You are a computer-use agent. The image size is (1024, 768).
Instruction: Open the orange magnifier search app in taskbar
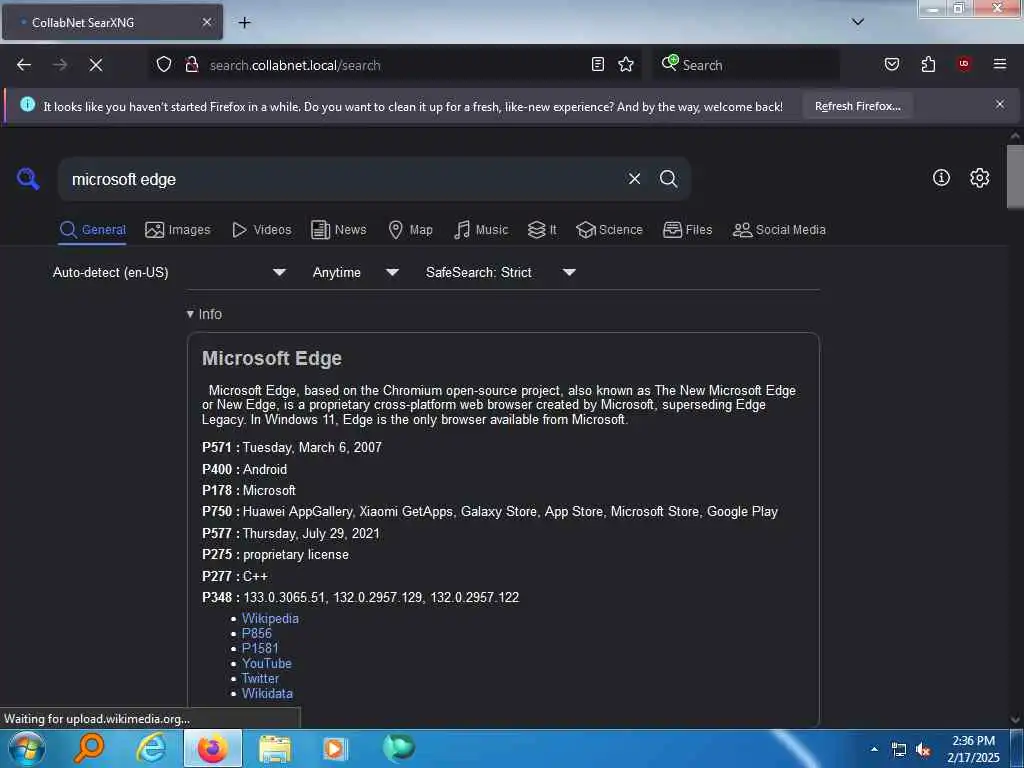89,748
